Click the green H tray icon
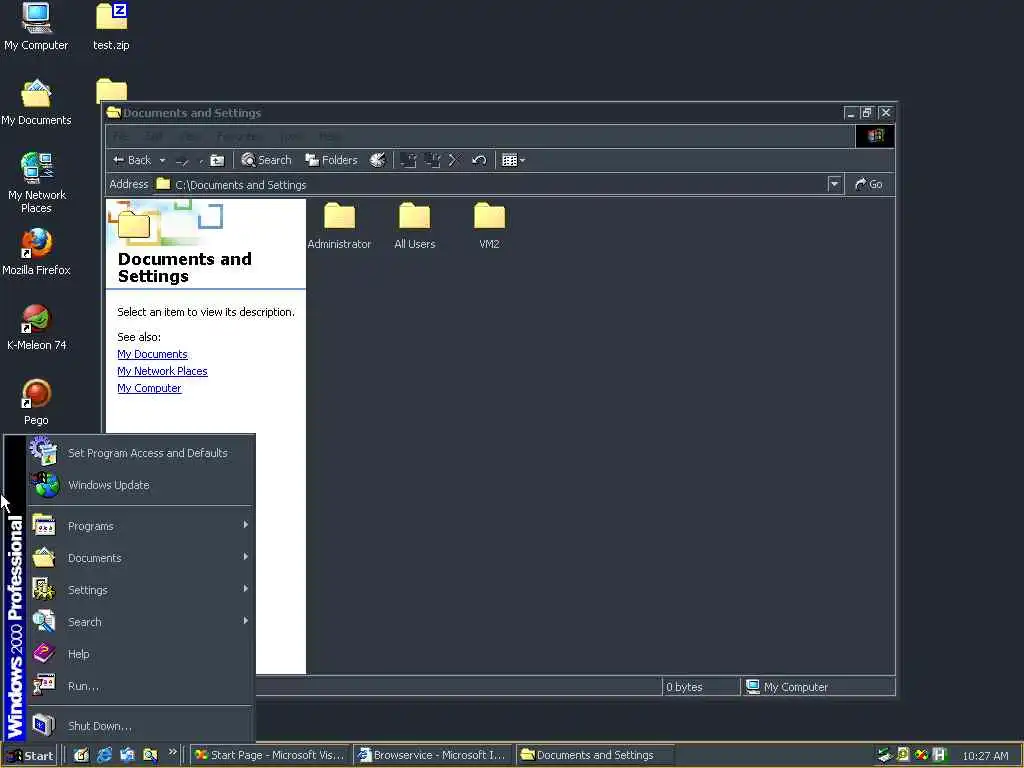Screen dimensions: 1024x768 point(940,755)
